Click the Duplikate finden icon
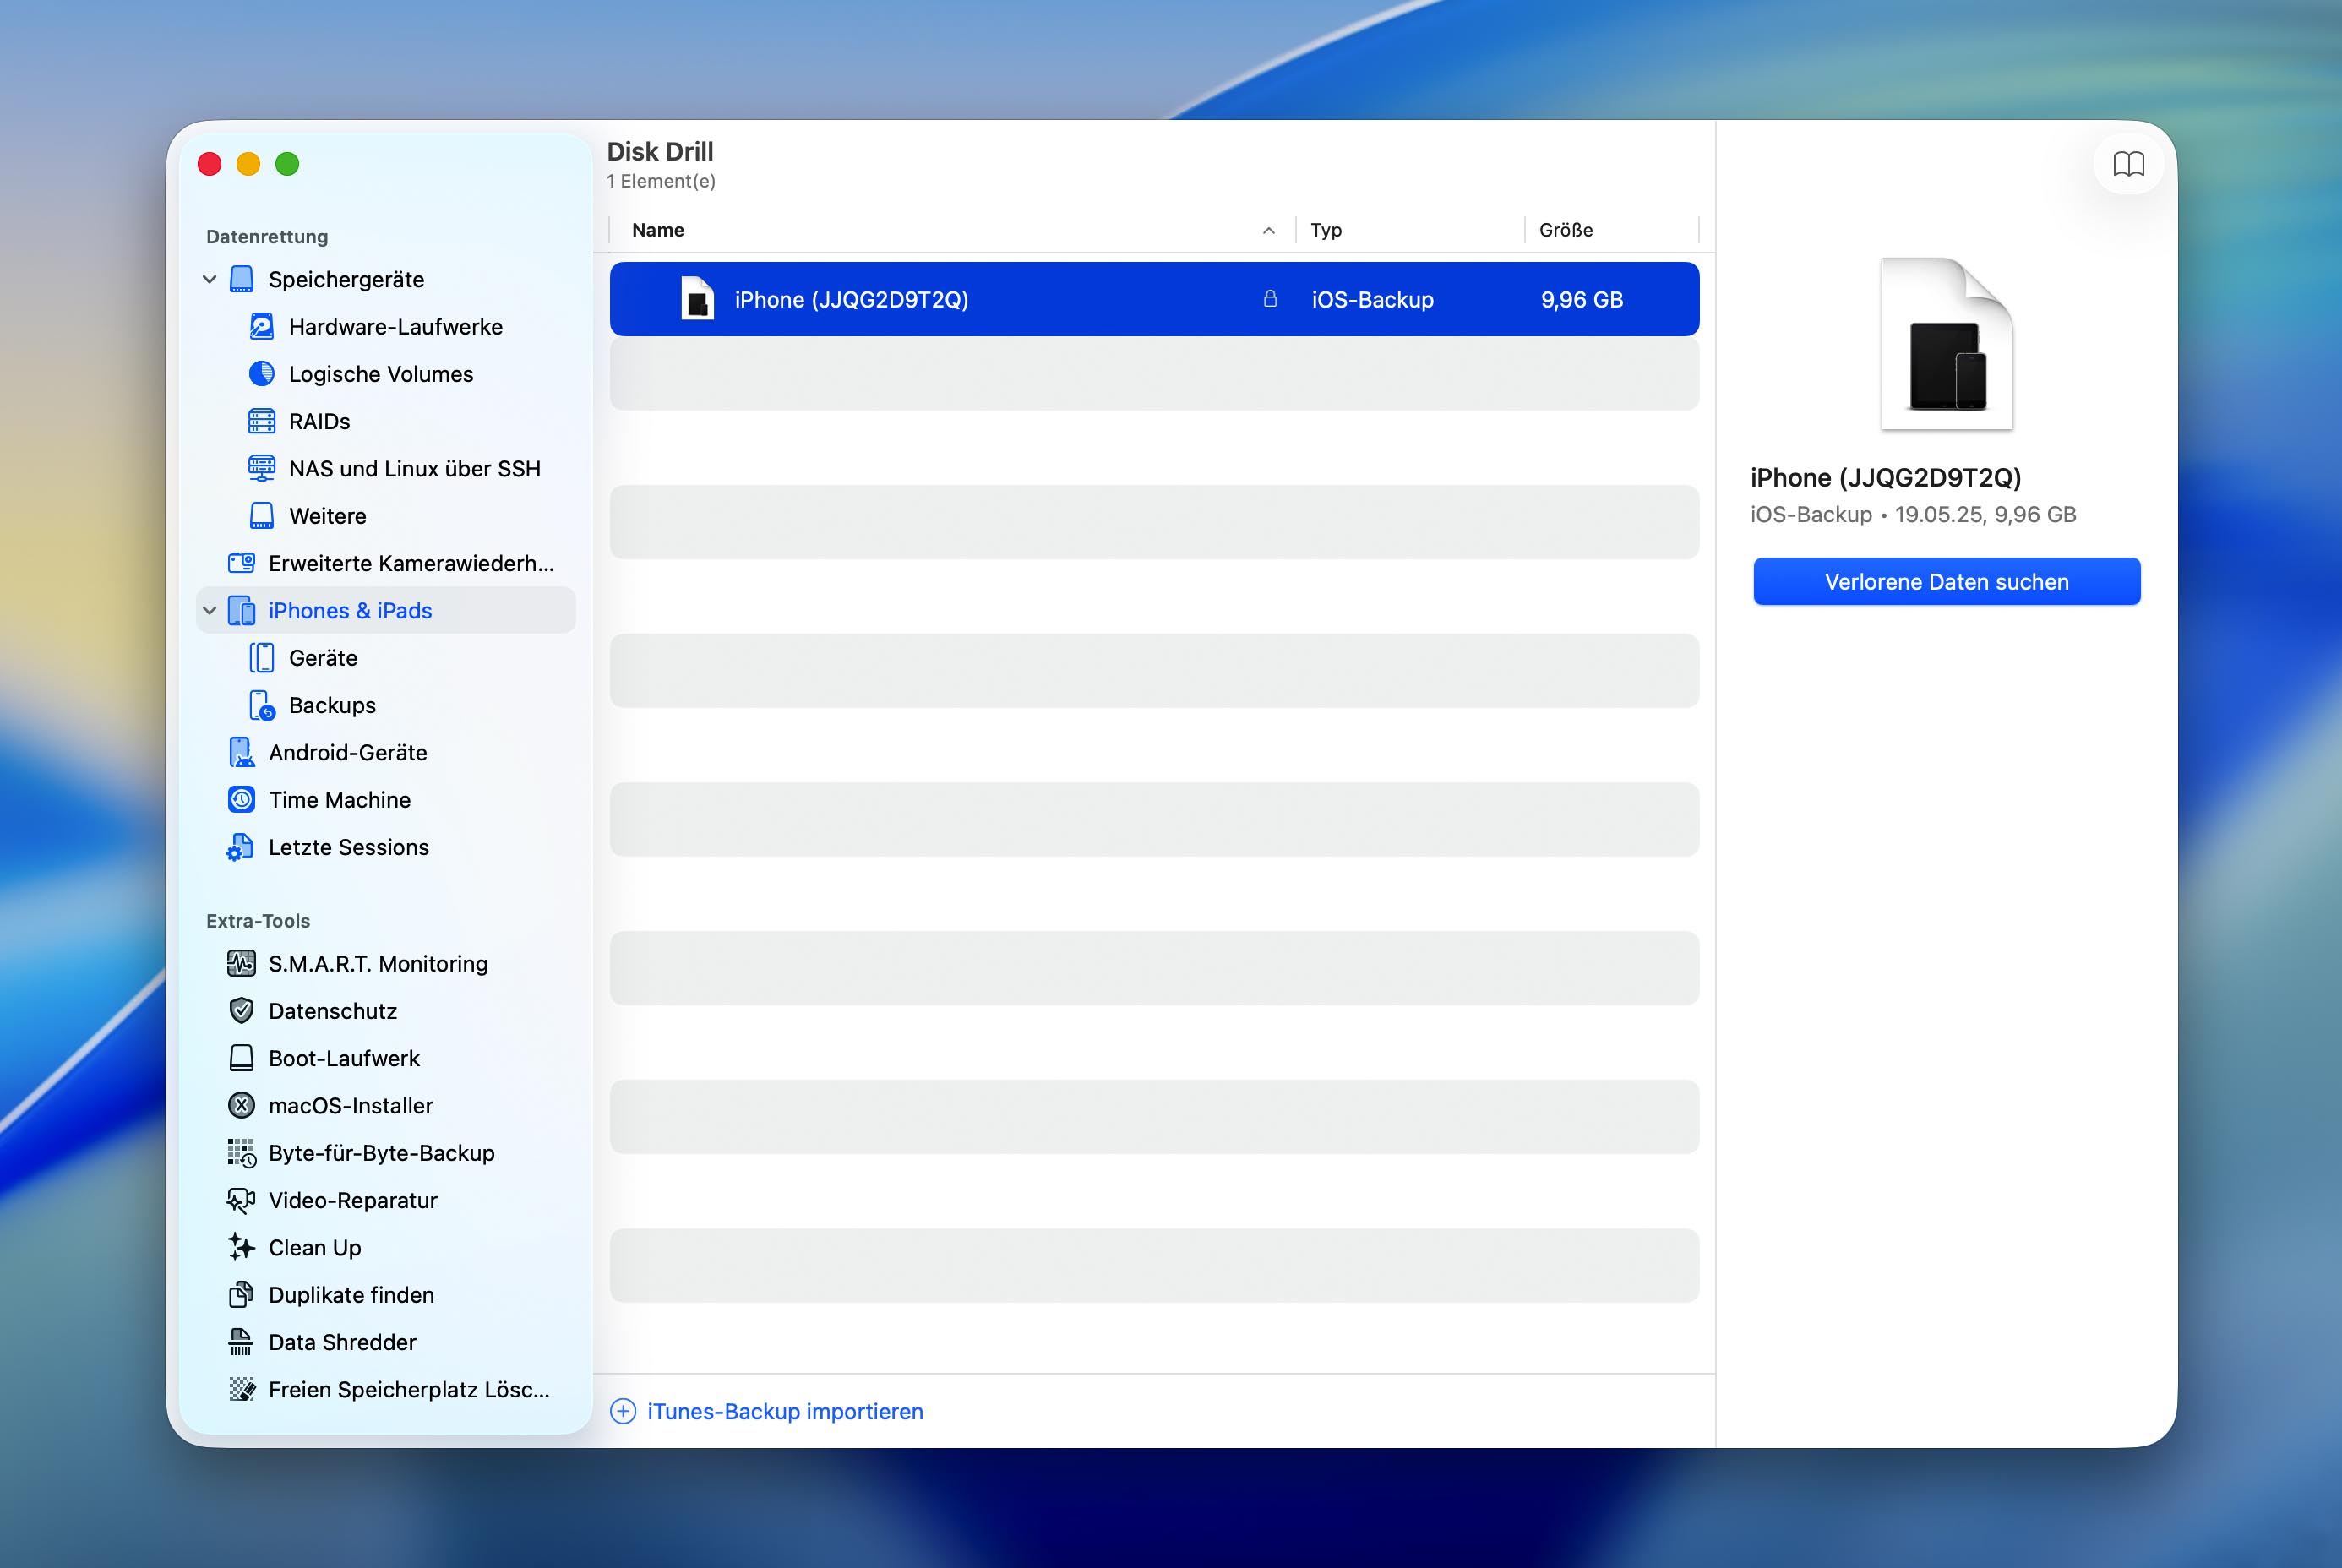This screenshot has height=1568, width=2342. [x=241, y=1295]
